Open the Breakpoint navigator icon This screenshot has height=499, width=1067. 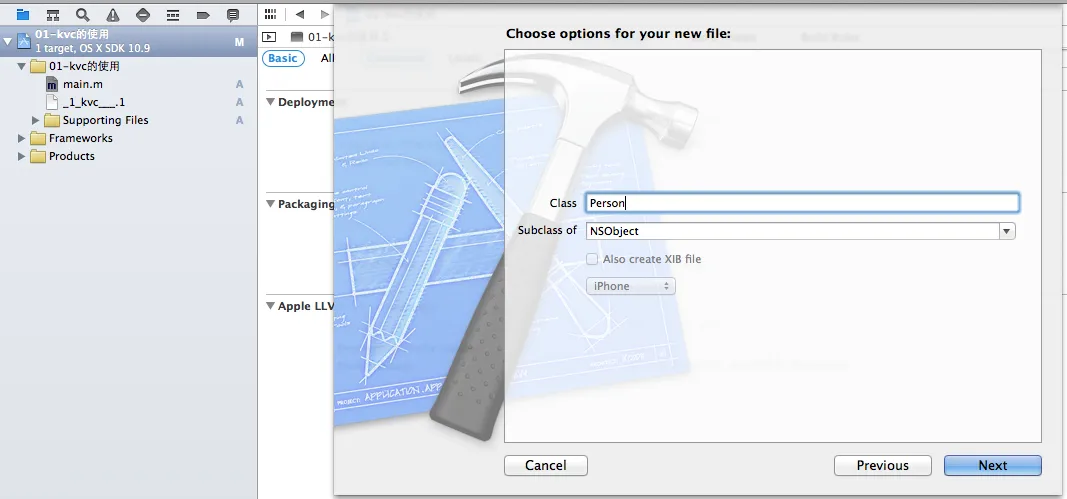tap(203, 14)
